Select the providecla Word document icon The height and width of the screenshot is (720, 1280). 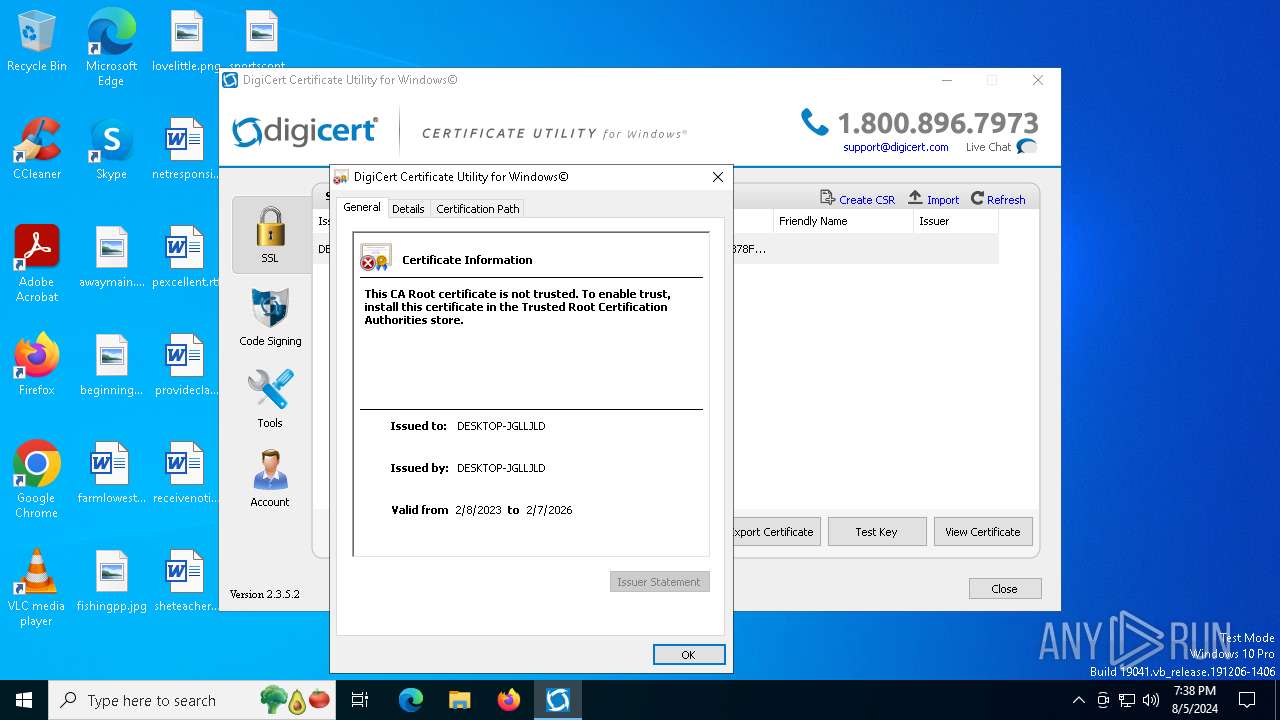tap(186, 365)
